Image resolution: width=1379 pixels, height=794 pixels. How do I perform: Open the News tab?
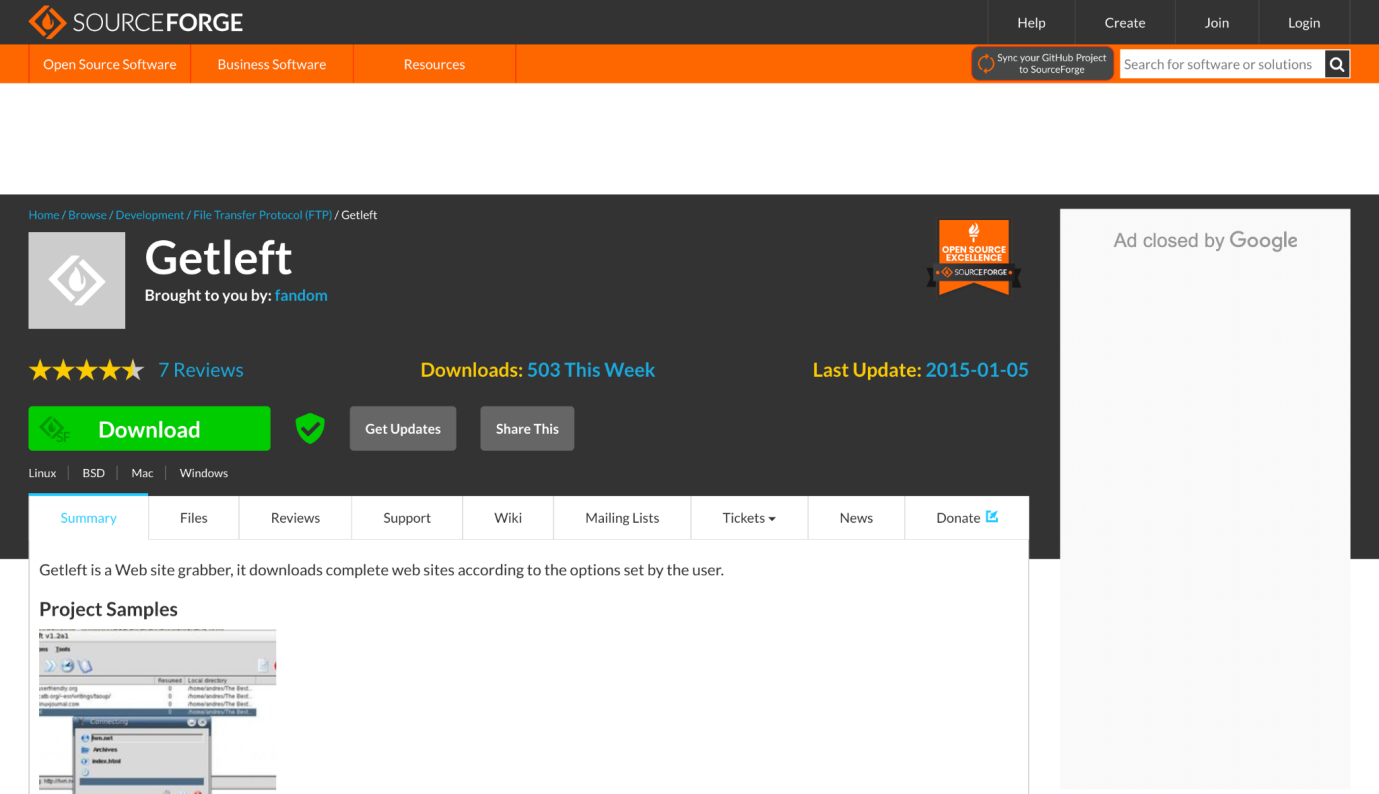pyautogui.click(x=856, y=518)
